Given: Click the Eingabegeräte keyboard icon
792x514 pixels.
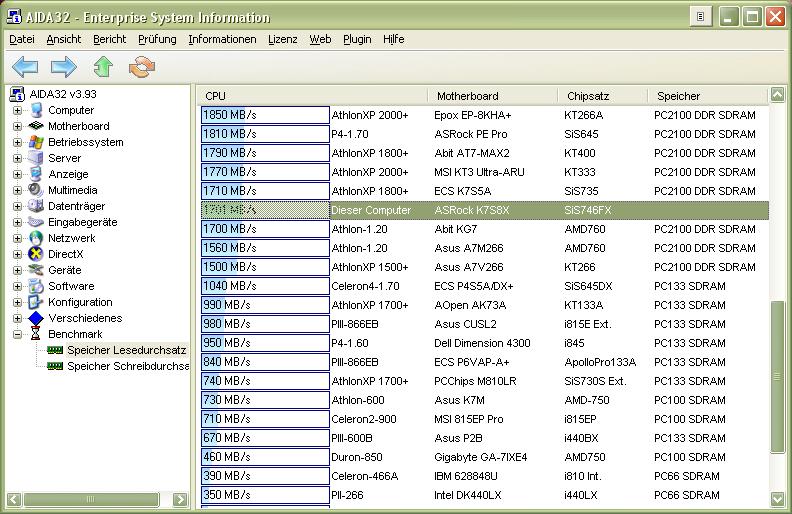Looking at the screenshot, I should [36, 222].
